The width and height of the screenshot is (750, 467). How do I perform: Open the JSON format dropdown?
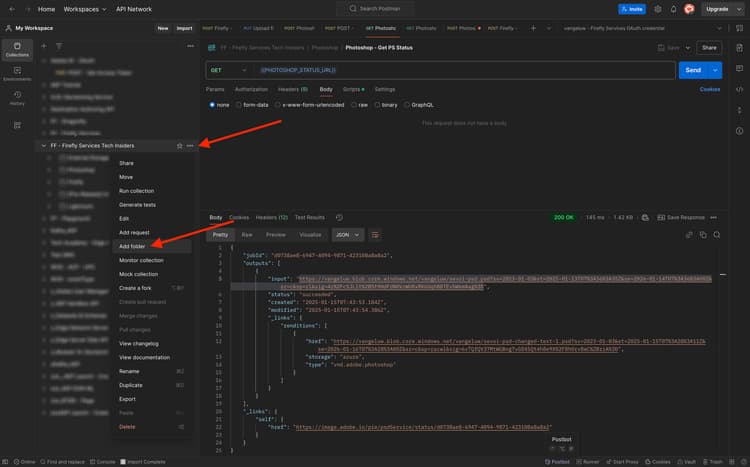pyautogui.click(x=348, y=235)
